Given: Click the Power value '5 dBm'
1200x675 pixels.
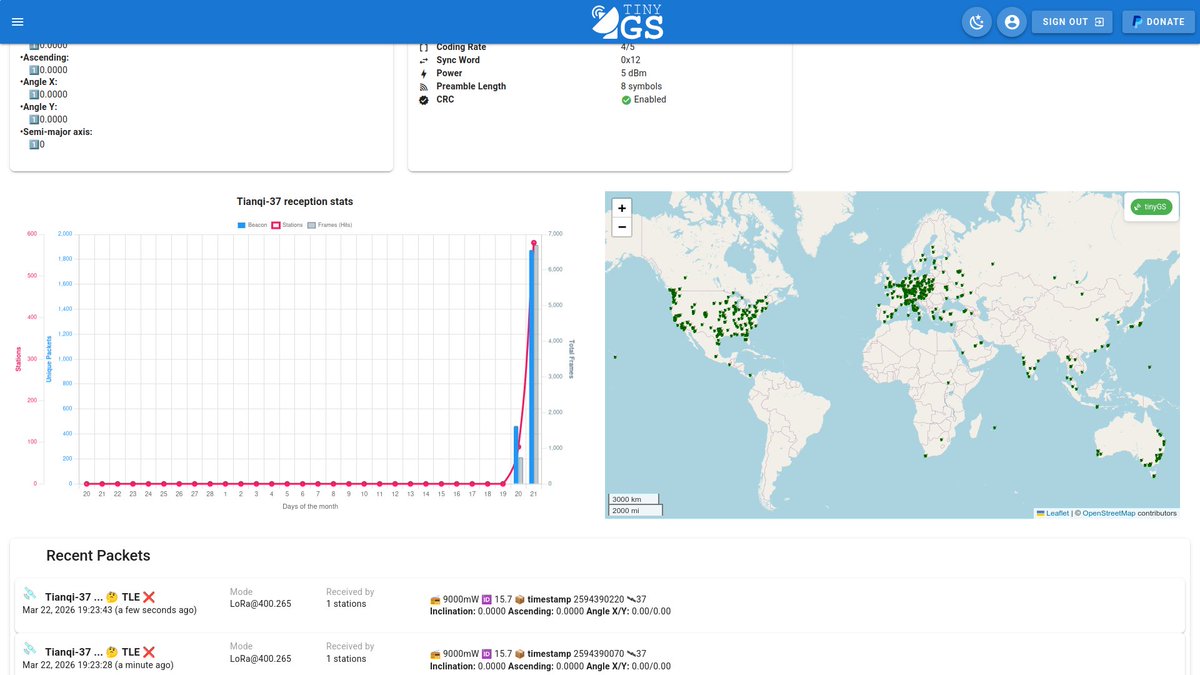Looking at the screenshot, I should tap(635, 73).
